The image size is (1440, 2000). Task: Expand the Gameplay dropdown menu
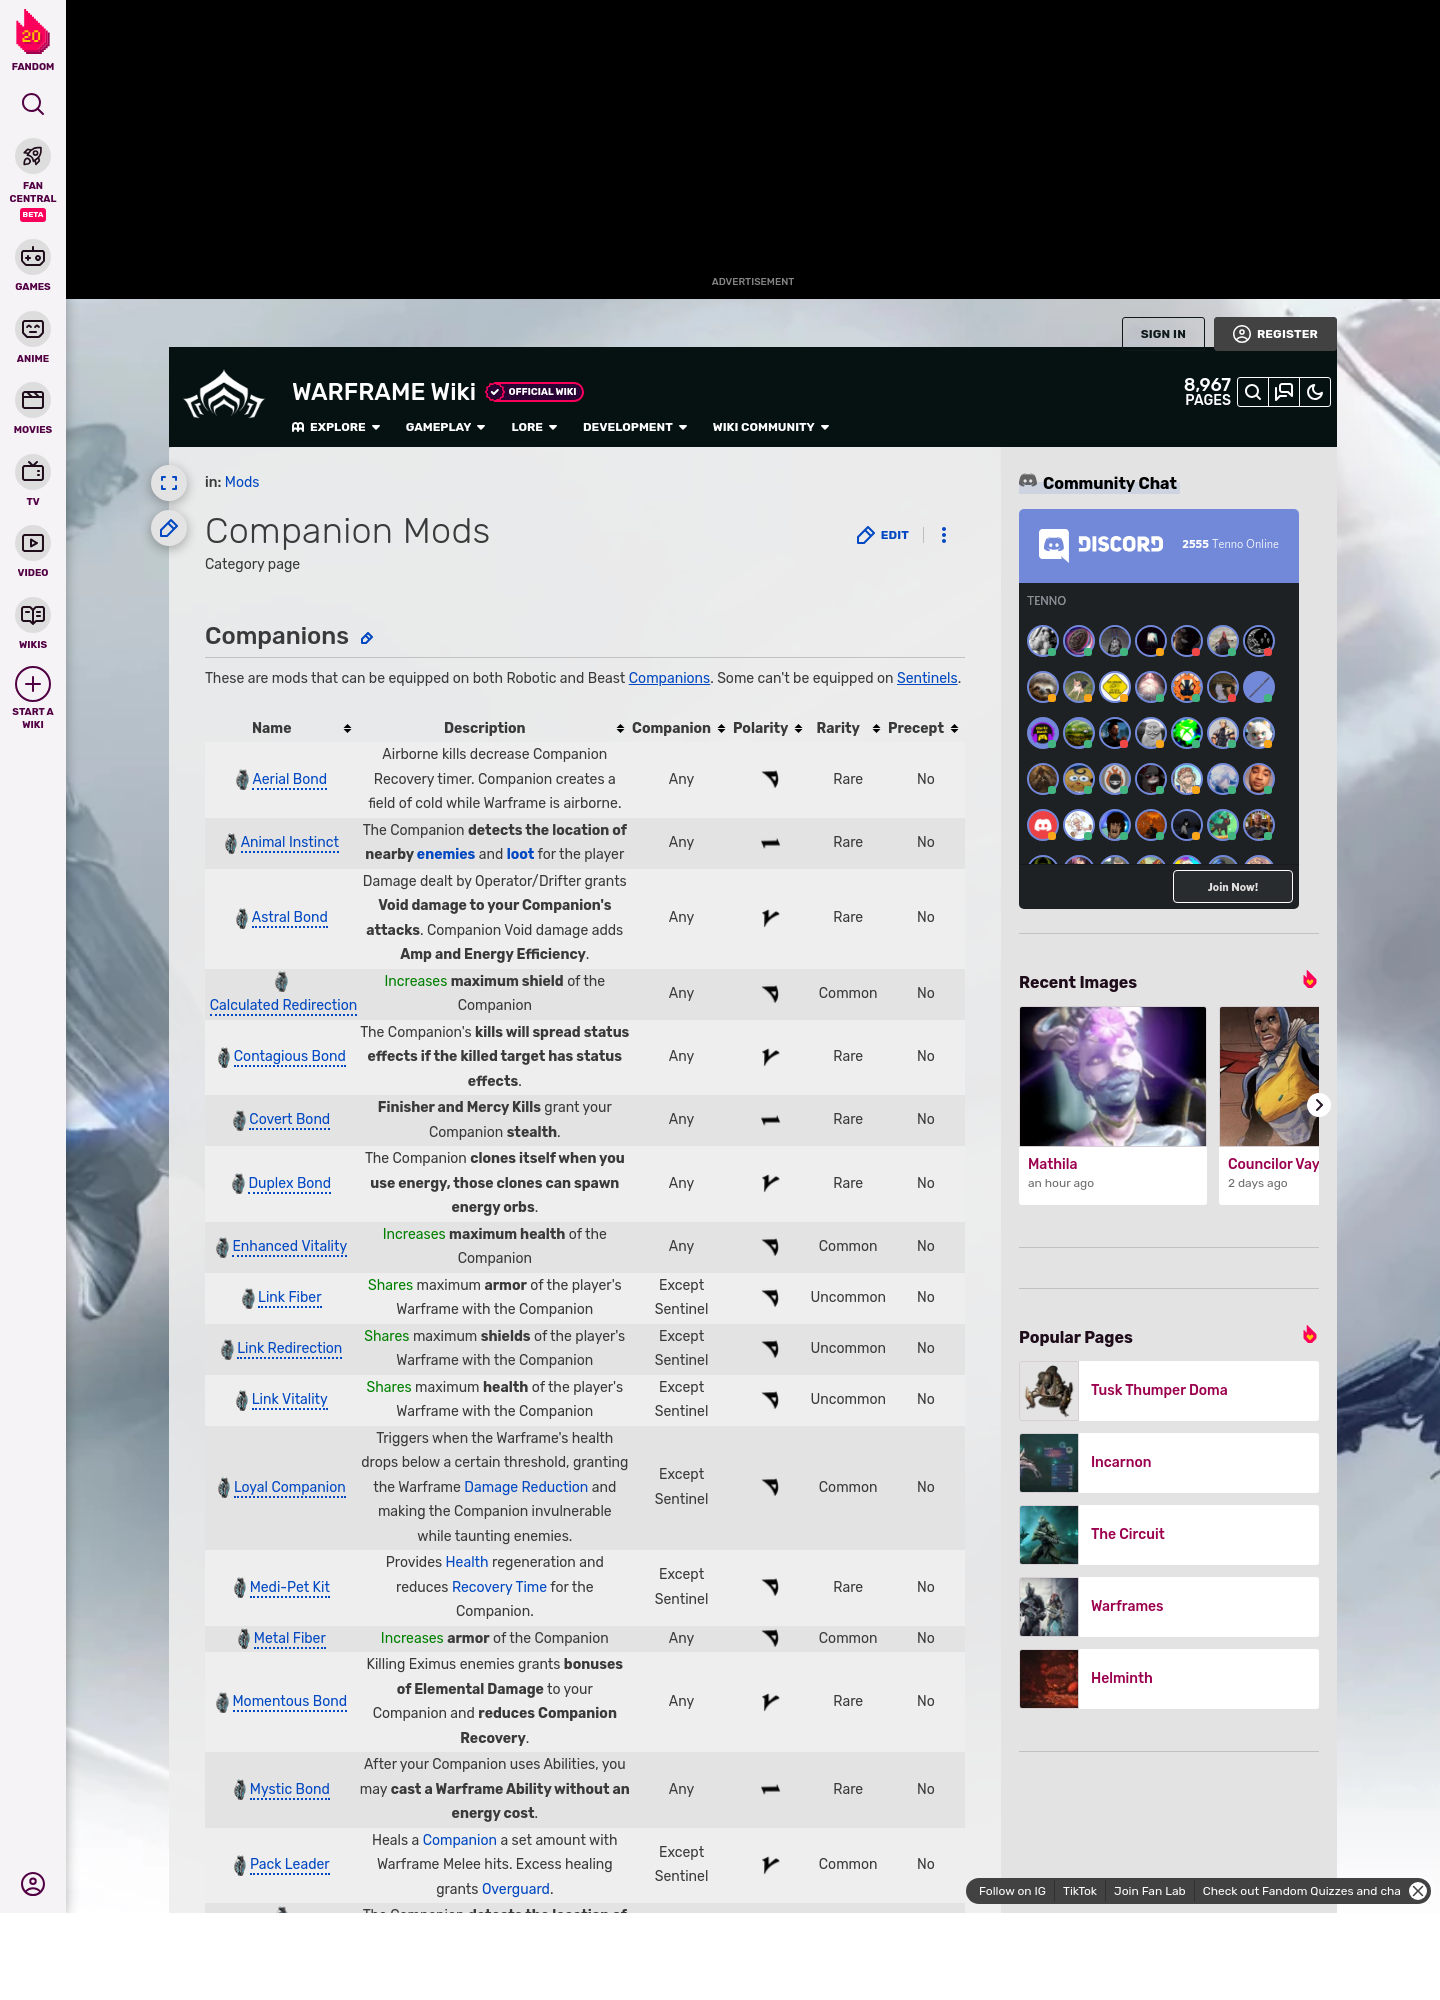coord(445,427)
